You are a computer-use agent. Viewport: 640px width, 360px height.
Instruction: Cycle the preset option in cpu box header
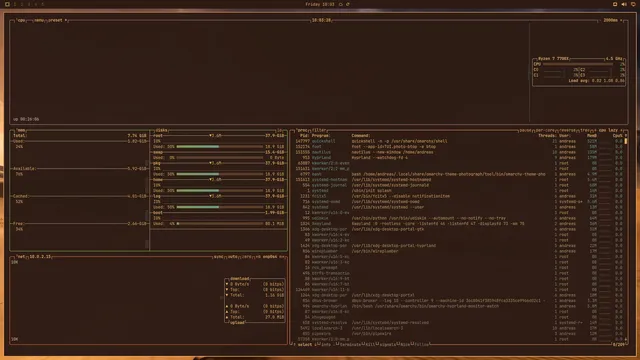(x=56, y=20)
